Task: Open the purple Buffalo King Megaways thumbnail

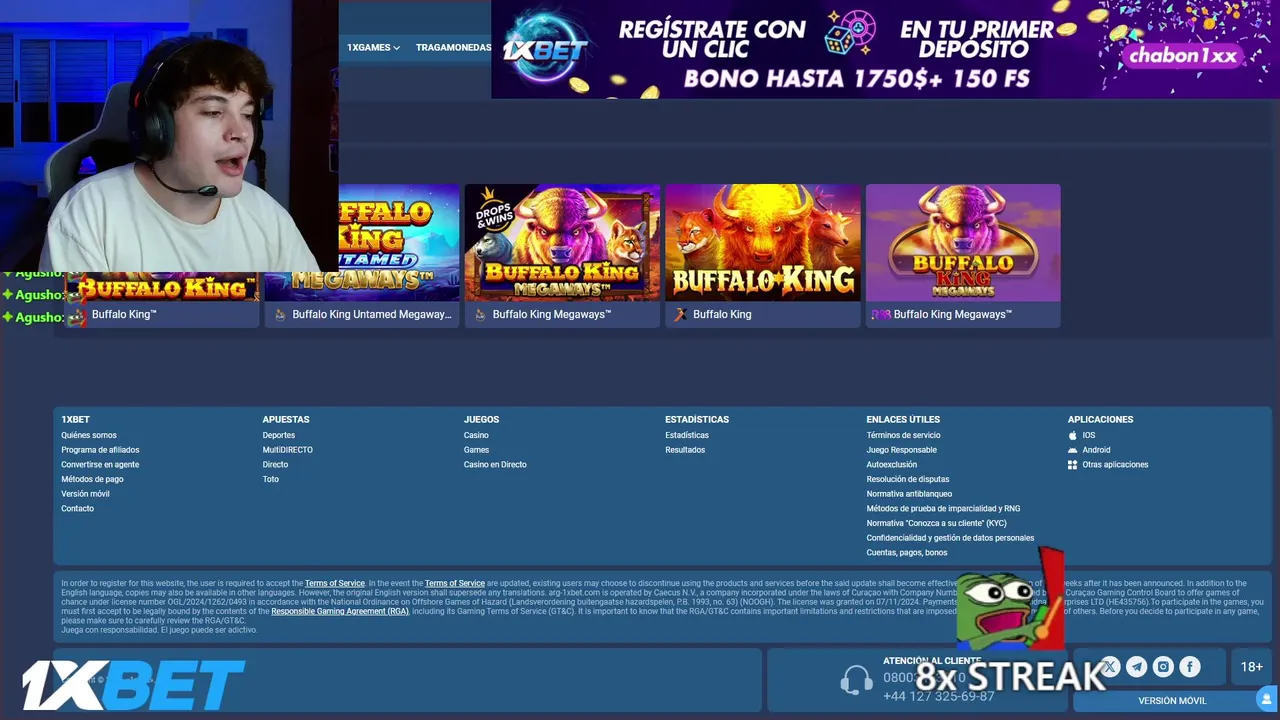Action: tap(963, 243)
